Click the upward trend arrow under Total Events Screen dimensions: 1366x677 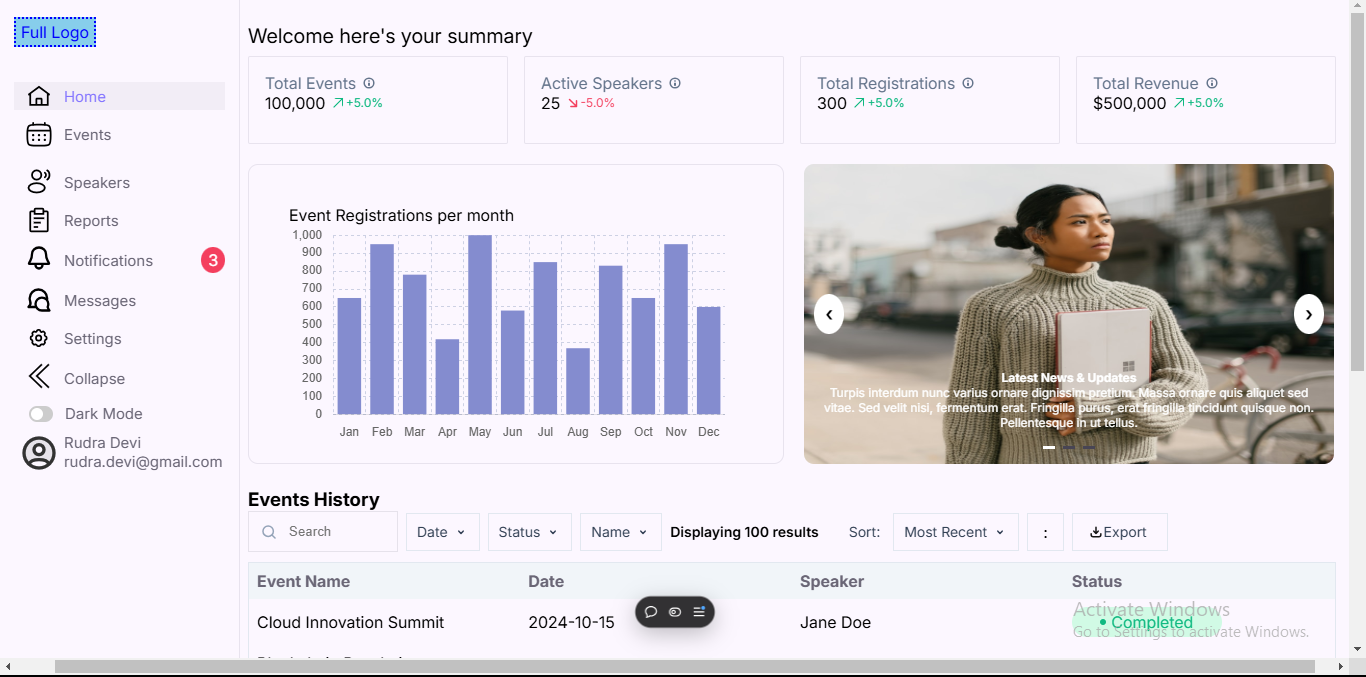338,103
